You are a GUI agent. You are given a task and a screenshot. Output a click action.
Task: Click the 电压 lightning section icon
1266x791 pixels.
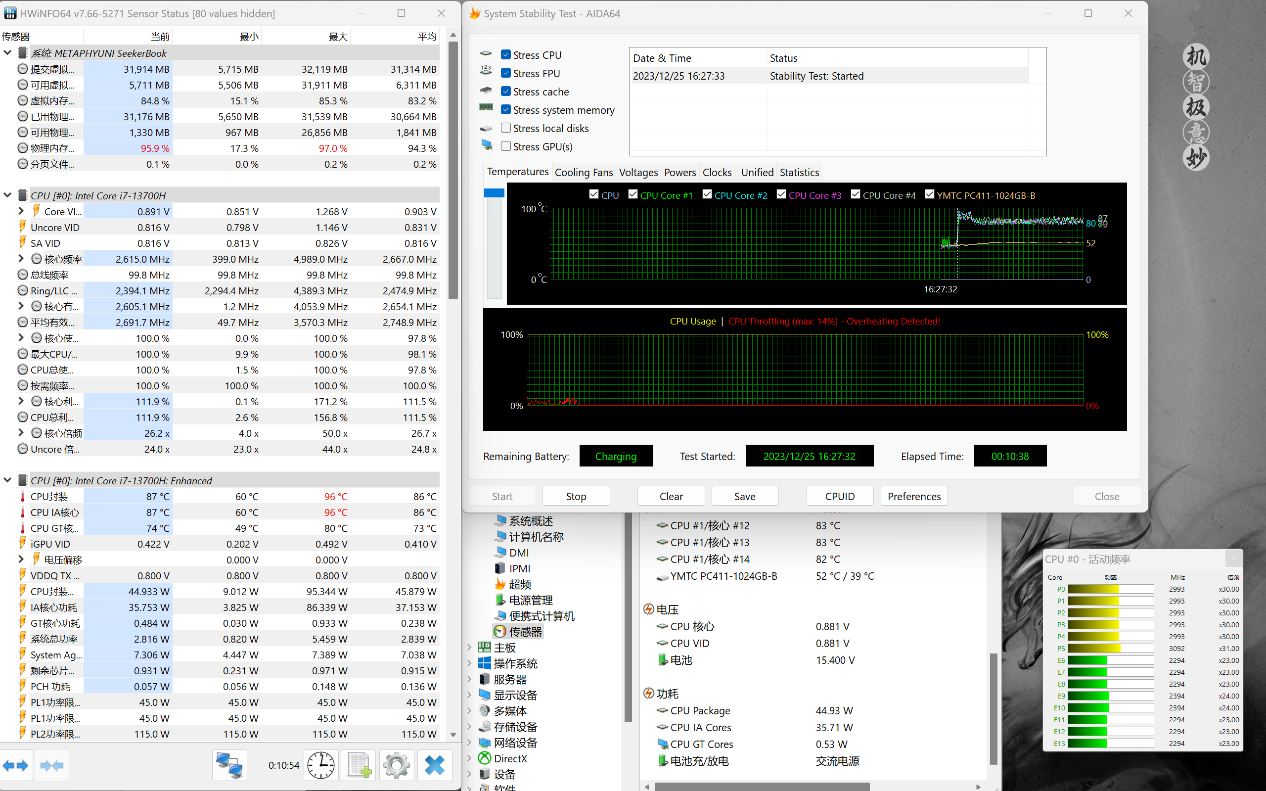point(648,609)
